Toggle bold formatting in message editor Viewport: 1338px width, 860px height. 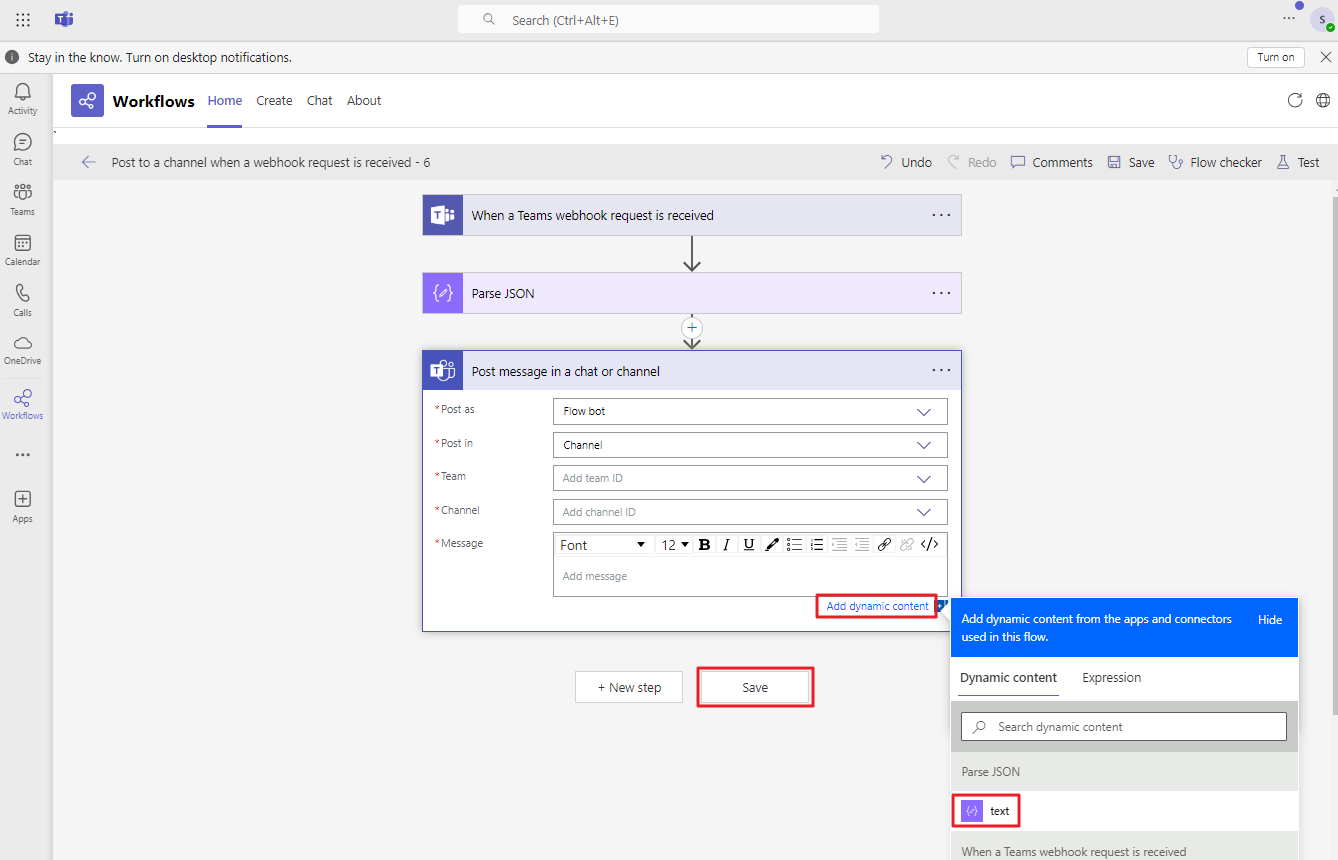coord(704,545)
